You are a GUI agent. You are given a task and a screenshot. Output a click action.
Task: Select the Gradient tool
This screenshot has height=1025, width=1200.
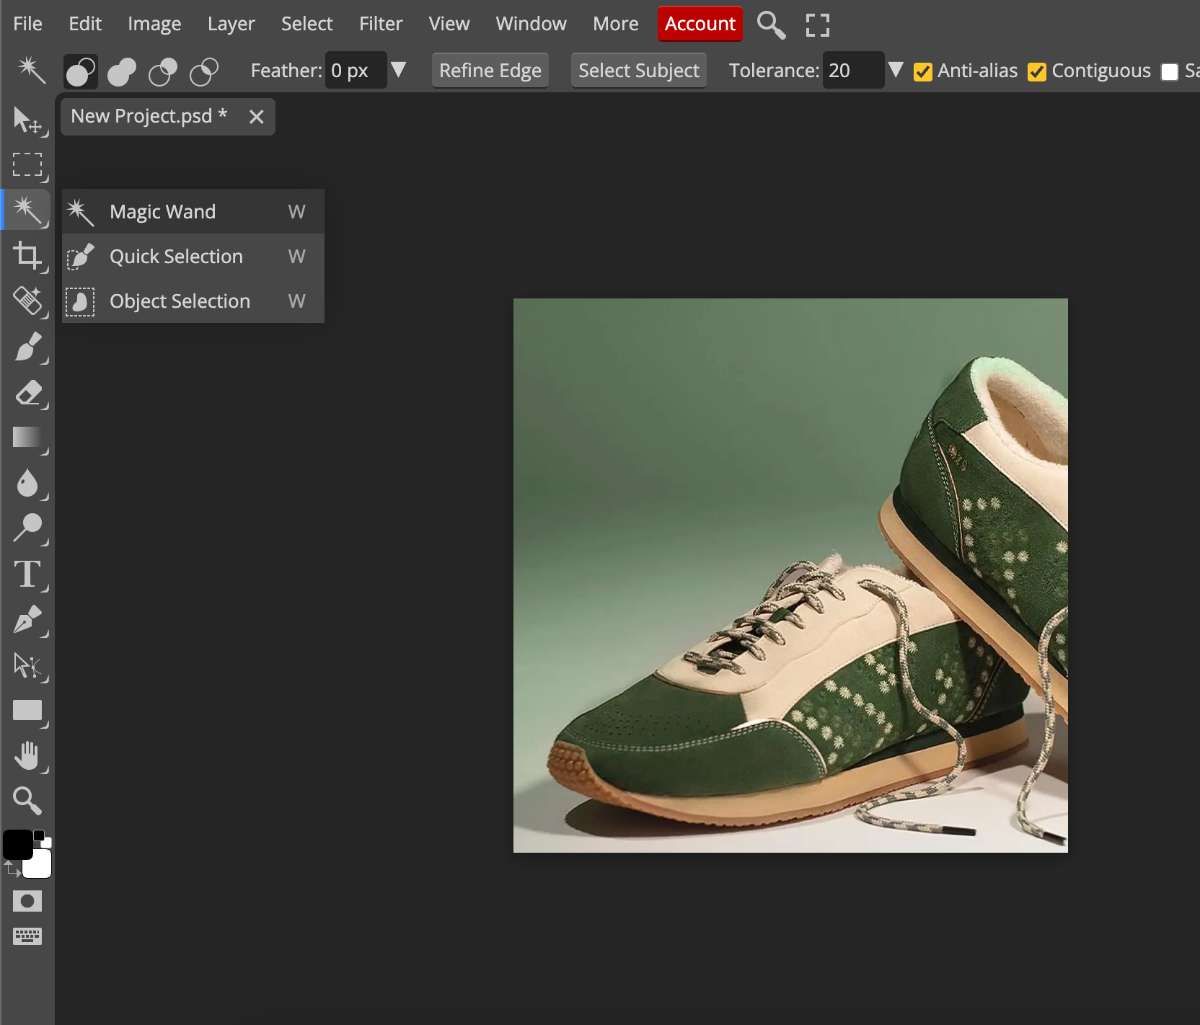27,437
